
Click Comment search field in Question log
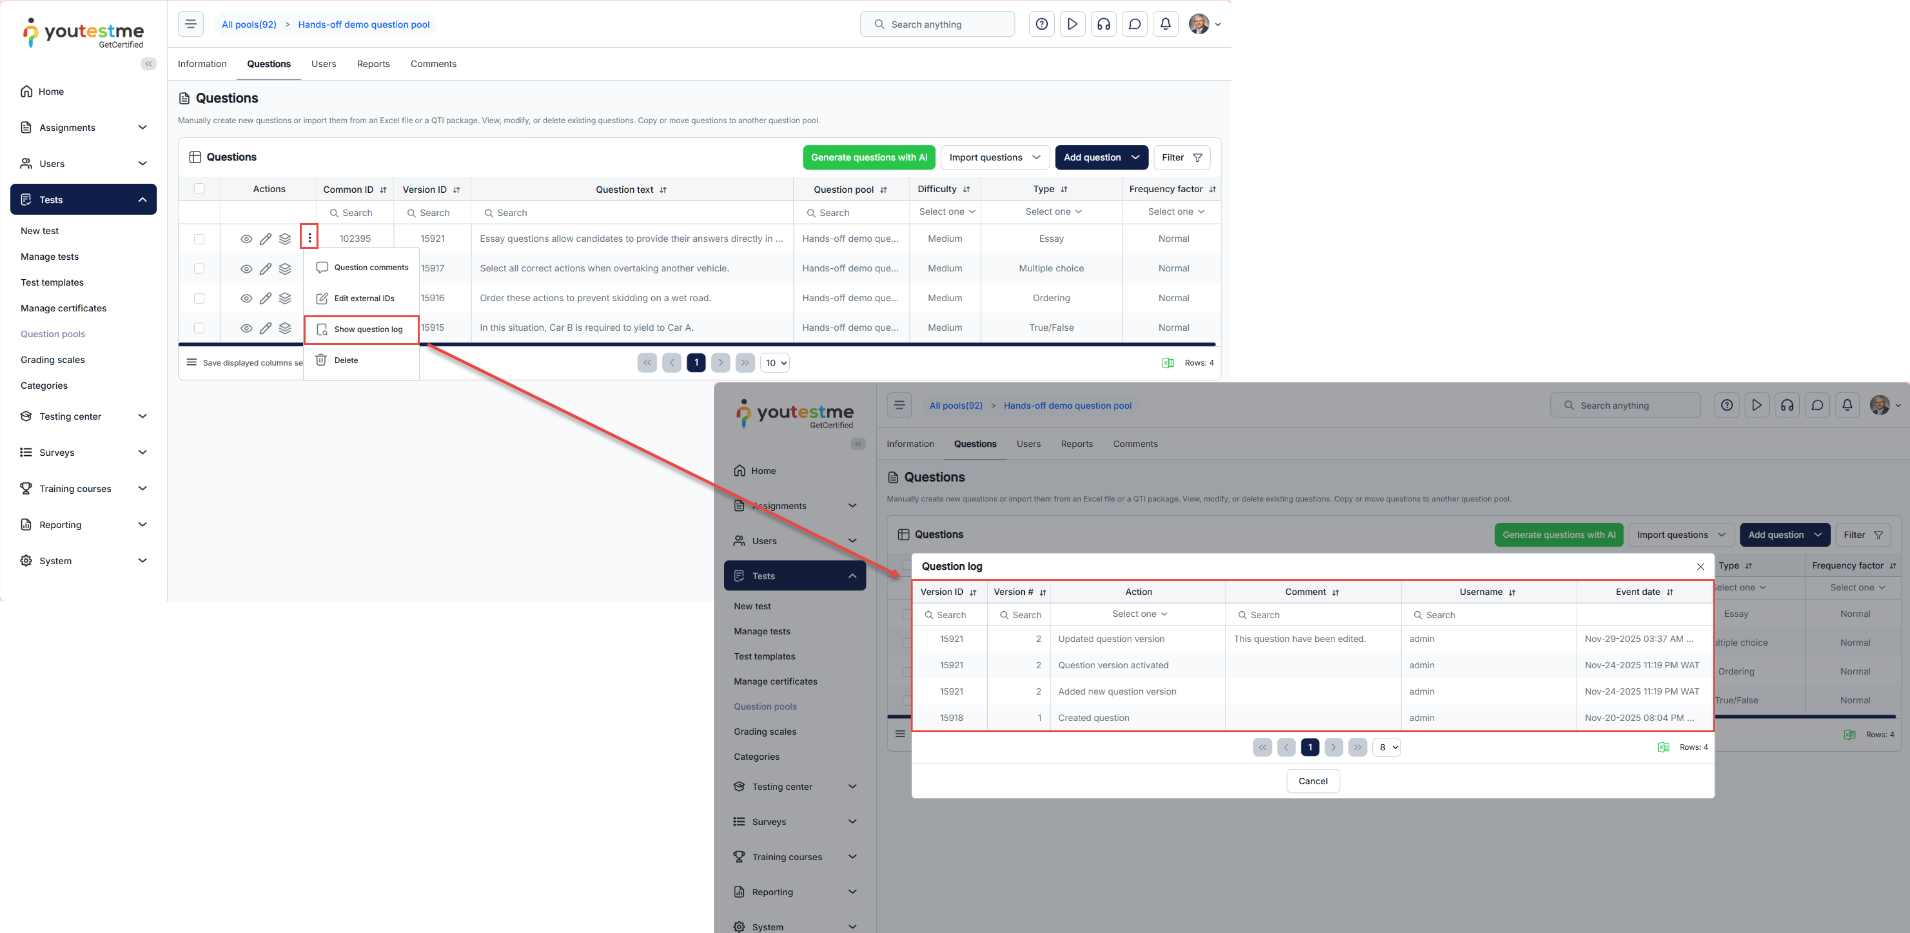pyautogui.click(x=1313, y=615)
